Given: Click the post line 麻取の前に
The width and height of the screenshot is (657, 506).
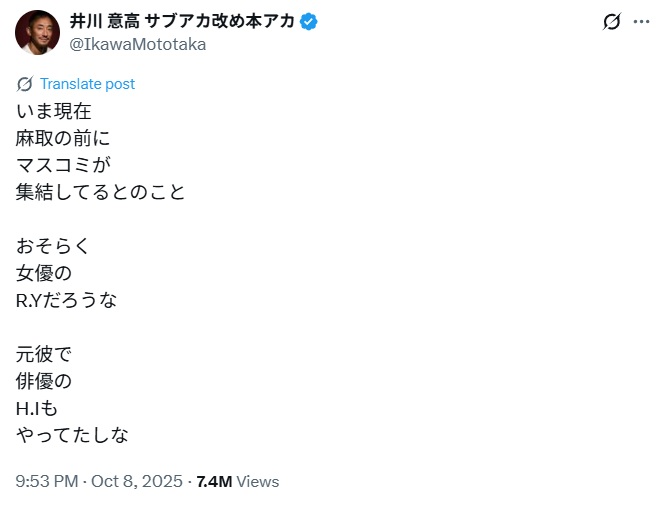Looking at the screenshot, I should (x=63, y=138).
